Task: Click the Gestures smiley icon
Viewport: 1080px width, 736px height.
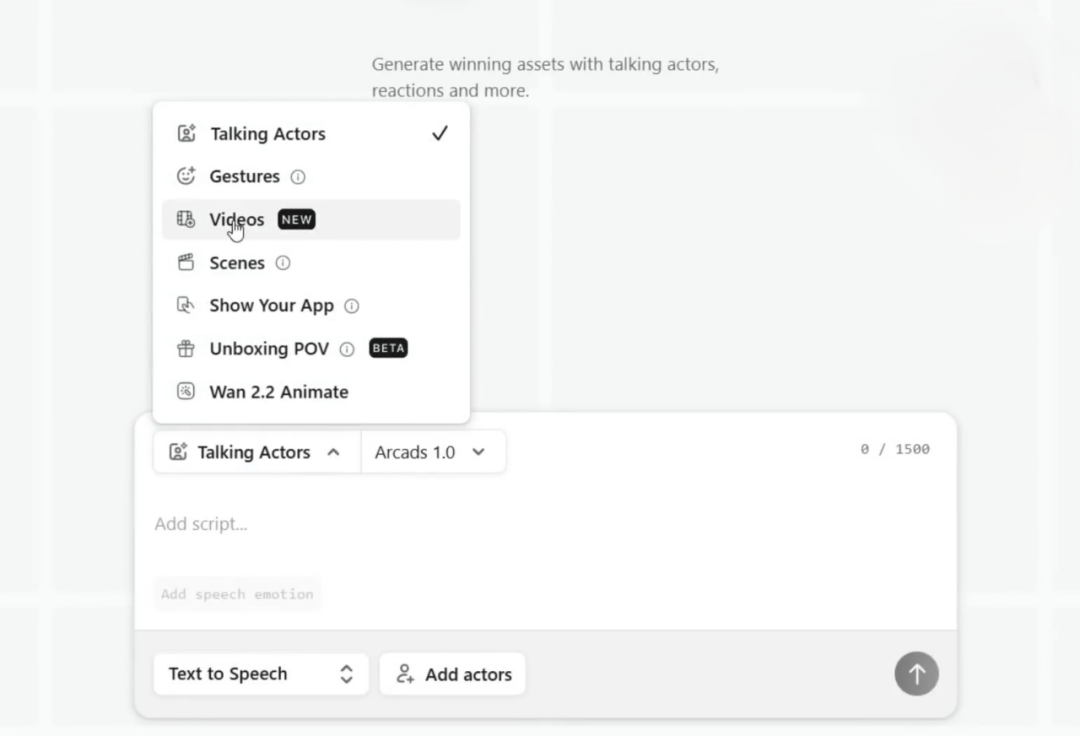Action: pos(186,176)
